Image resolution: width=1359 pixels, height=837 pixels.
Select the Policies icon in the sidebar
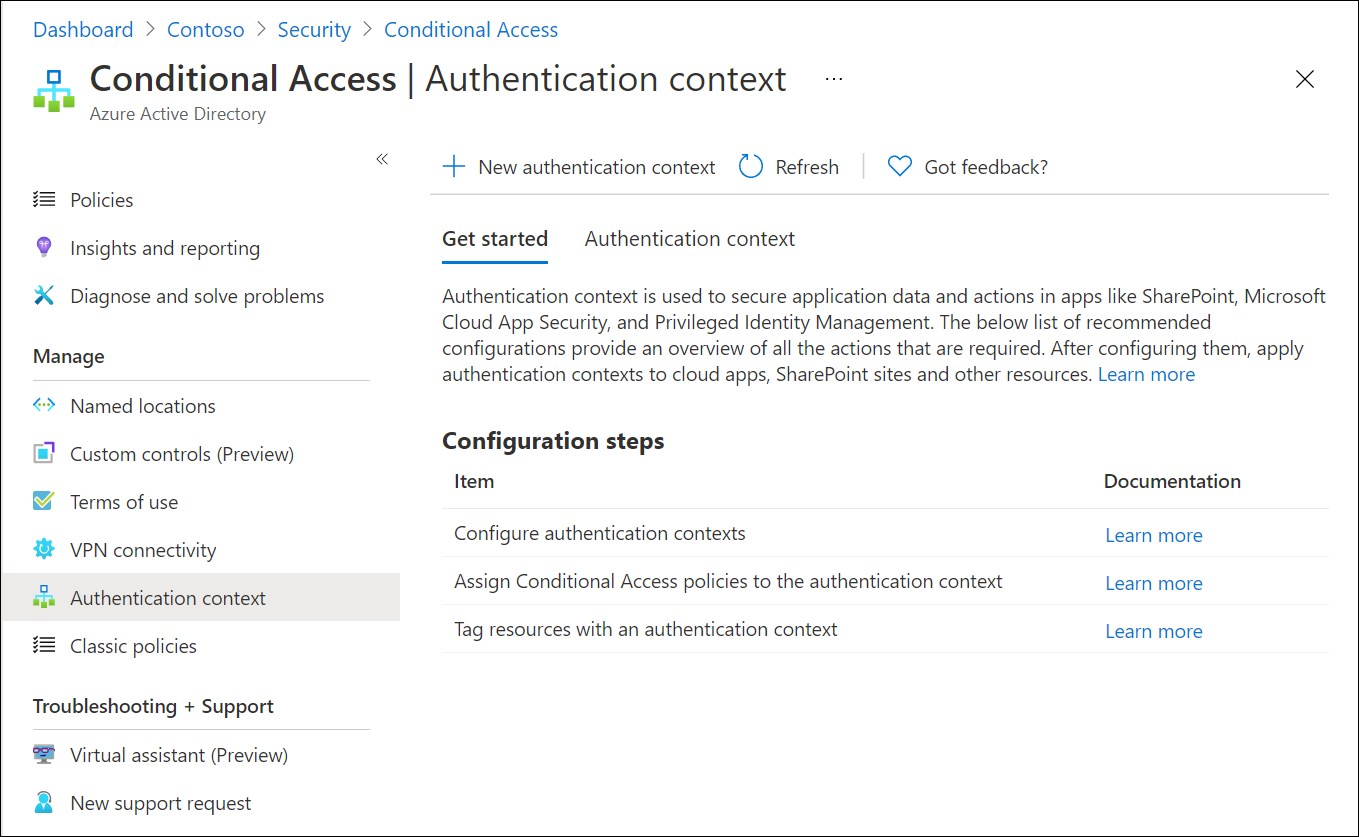(x=44, y=199)
